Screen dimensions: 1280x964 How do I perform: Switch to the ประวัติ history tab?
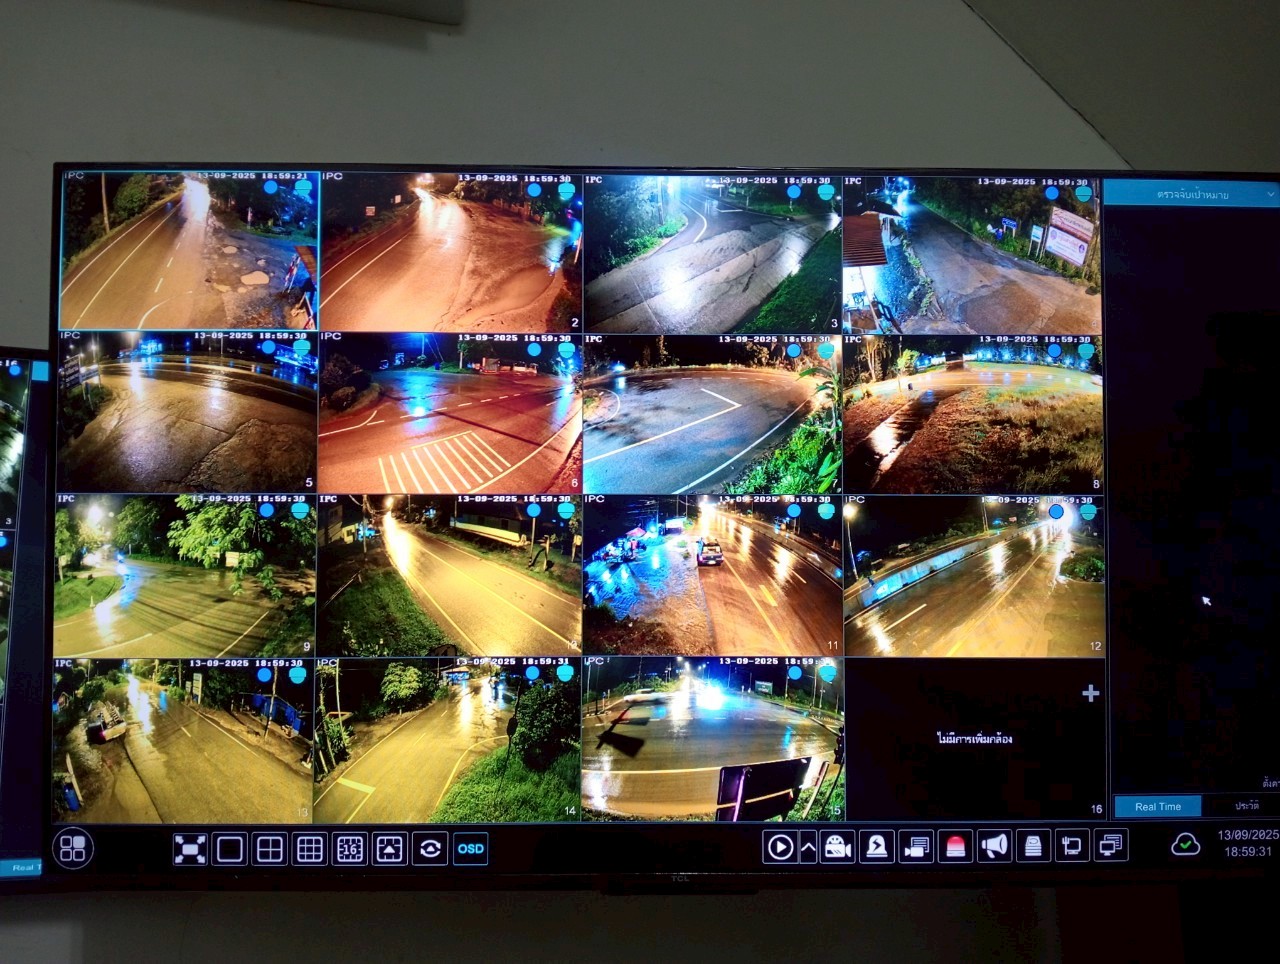(x=1247, y=805)
